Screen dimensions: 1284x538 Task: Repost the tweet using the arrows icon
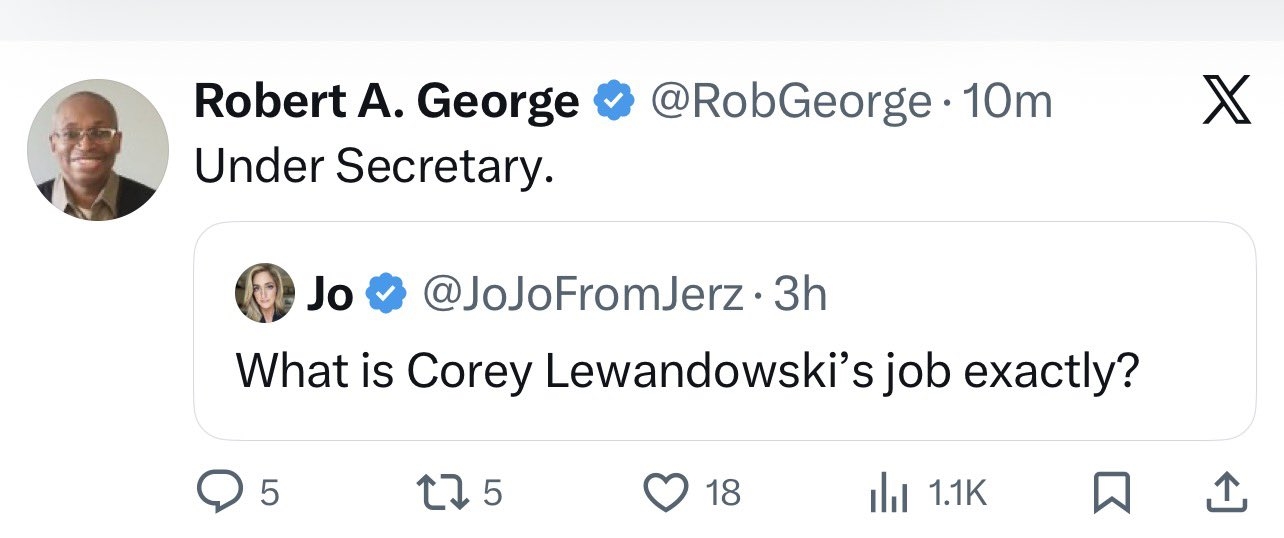(445, 491)
